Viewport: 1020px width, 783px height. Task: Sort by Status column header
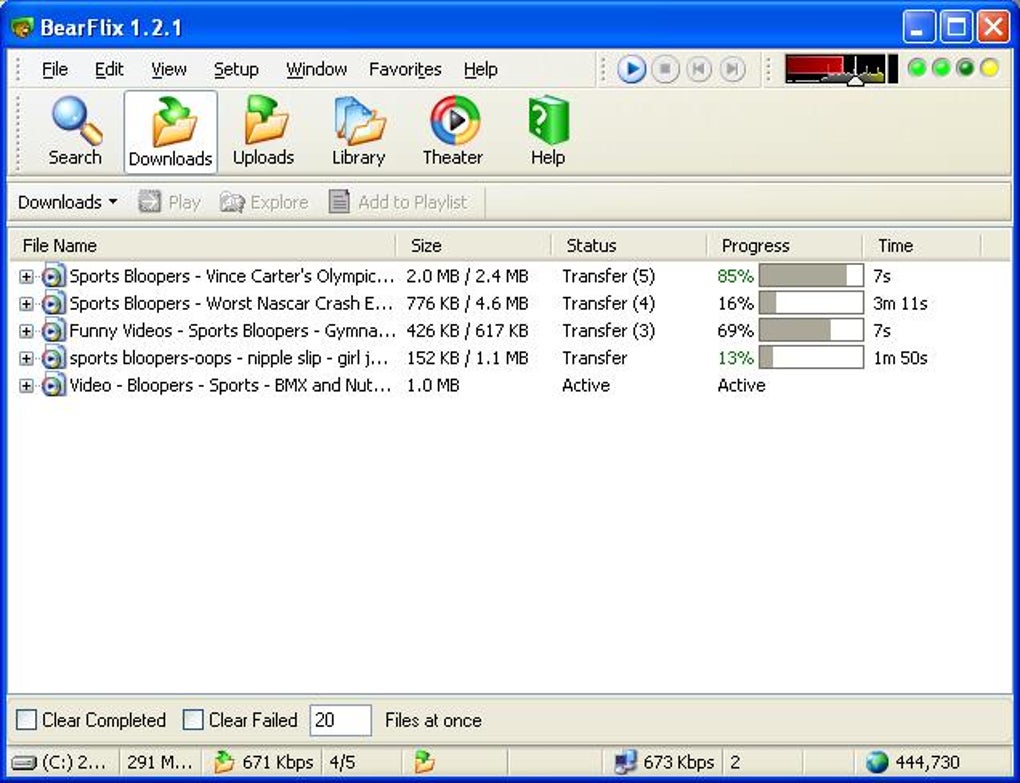(629, 246)
